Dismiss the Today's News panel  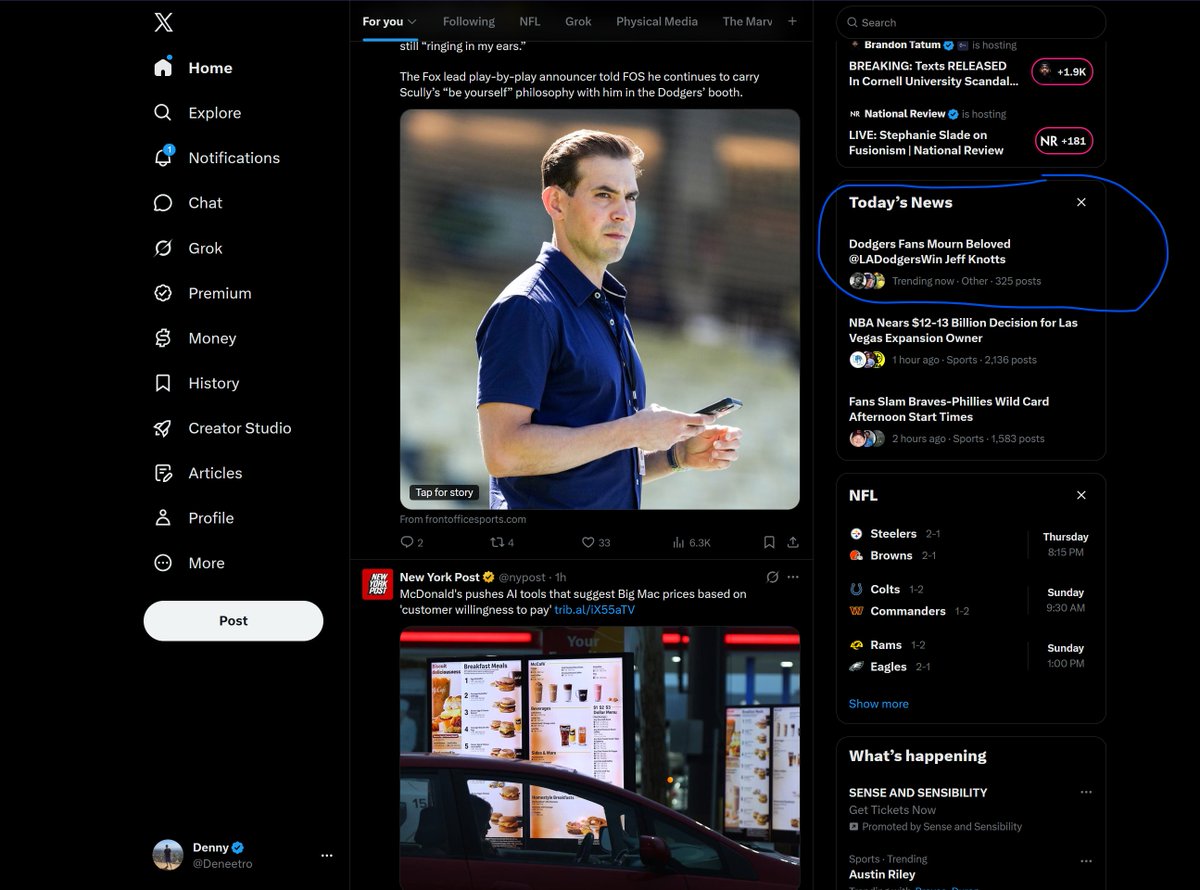pos(1081,202)
